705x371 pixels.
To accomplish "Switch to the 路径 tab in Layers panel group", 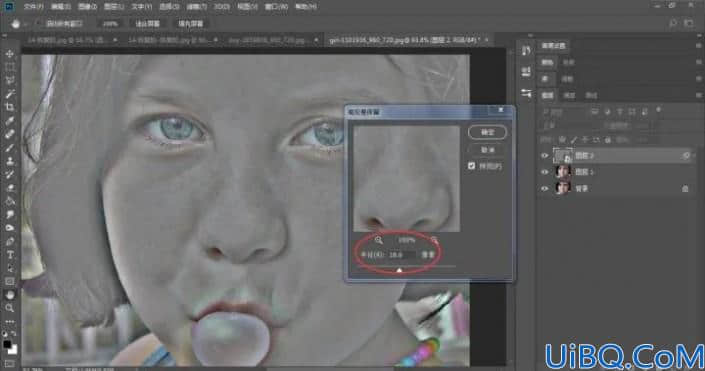I will [591, 95].
